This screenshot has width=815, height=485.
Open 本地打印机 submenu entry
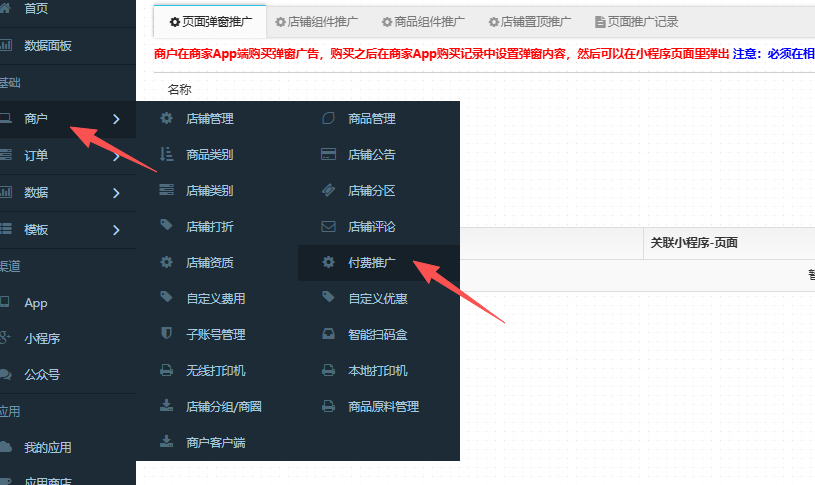point(378,371)
